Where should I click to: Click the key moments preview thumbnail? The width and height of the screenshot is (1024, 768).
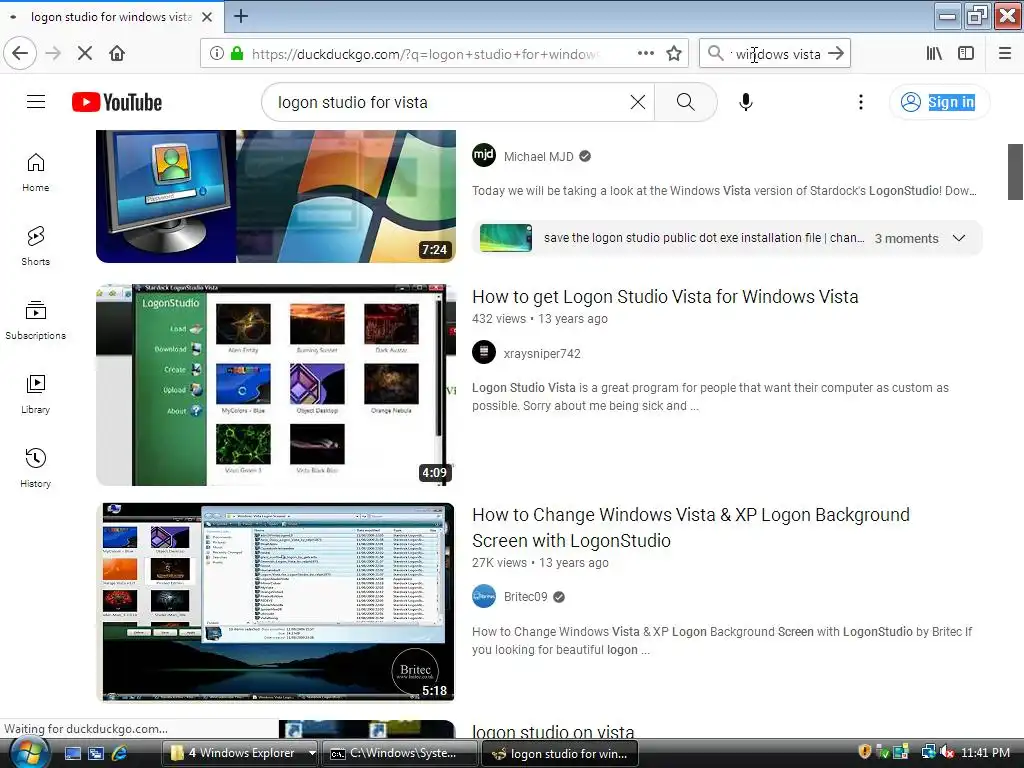pos(505,238)
